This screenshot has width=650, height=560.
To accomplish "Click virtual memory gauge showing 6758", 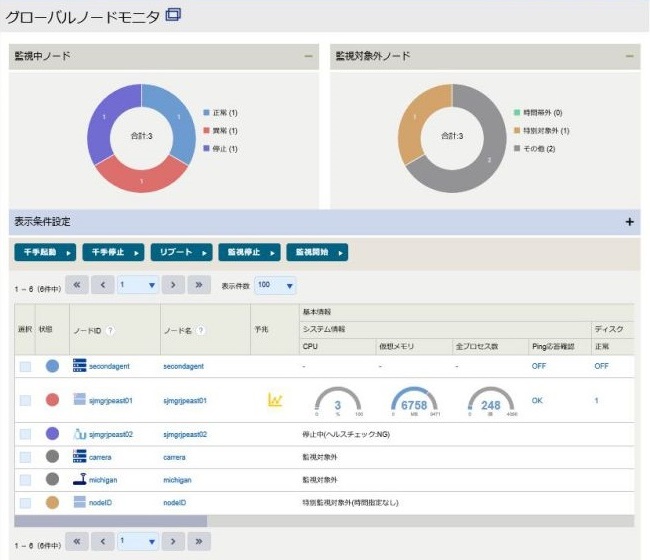I will (414, 401).
